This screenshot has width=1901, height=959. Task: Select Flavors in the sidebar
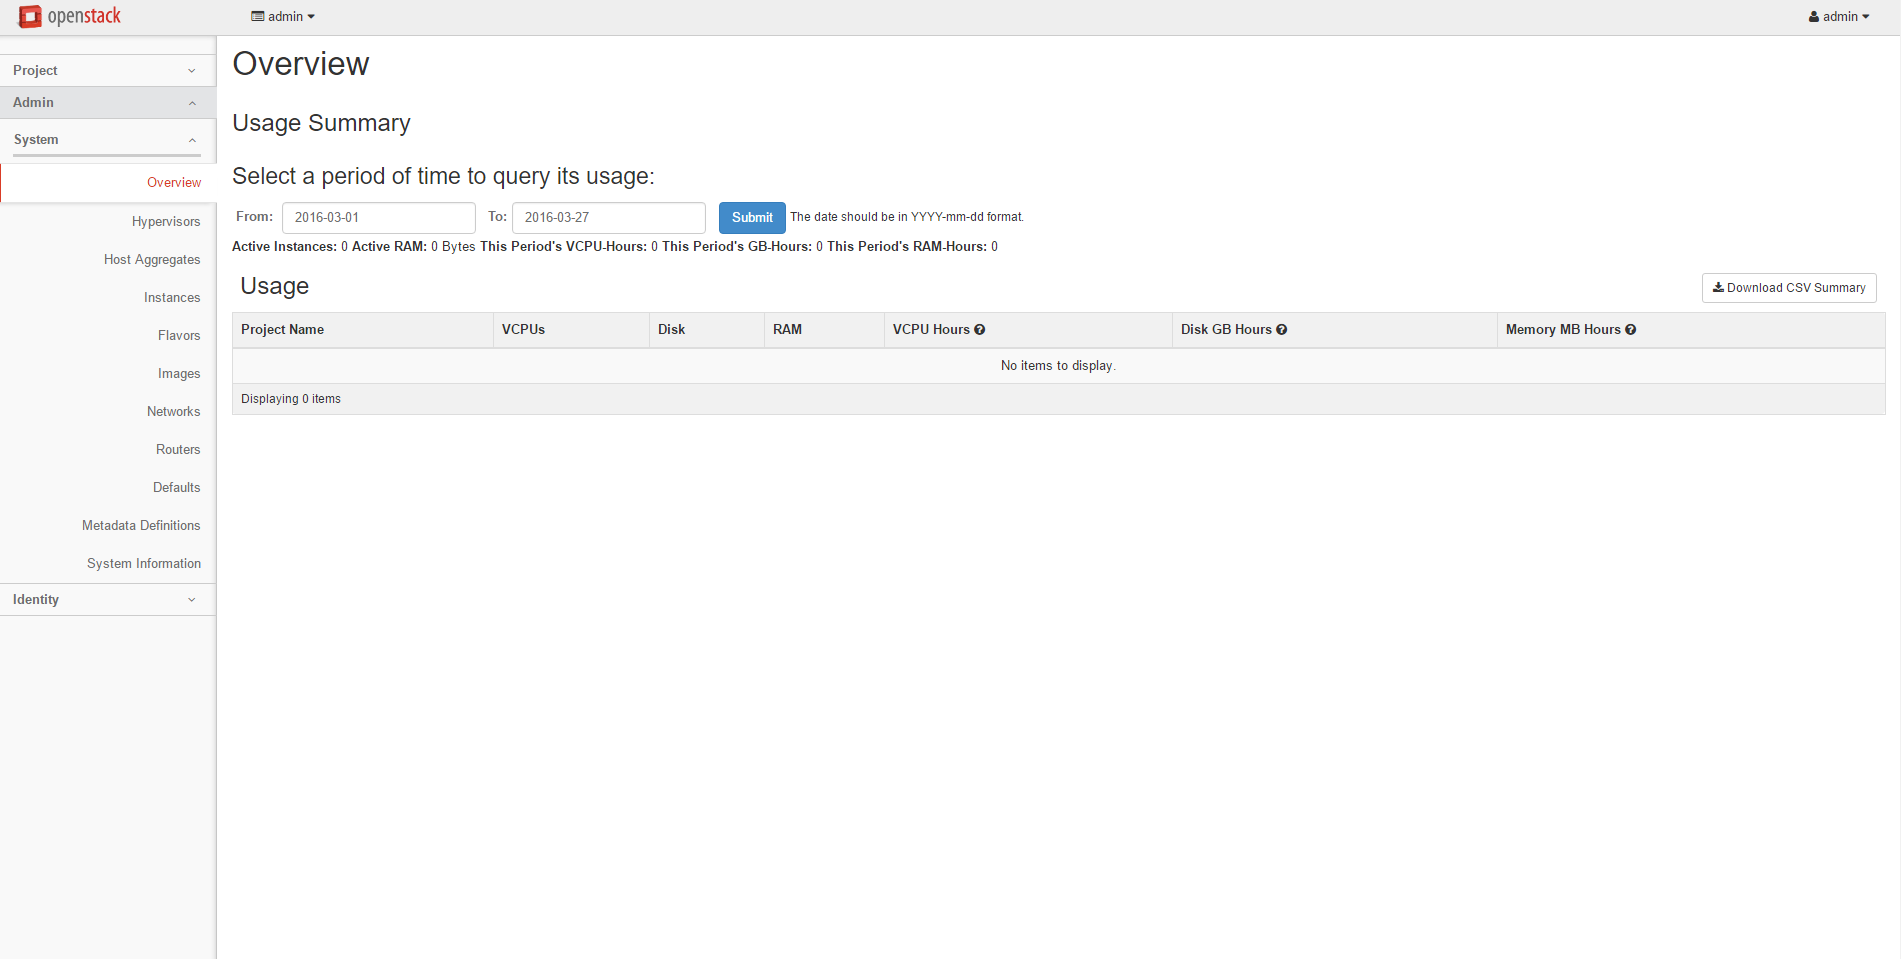coord(179,336)
